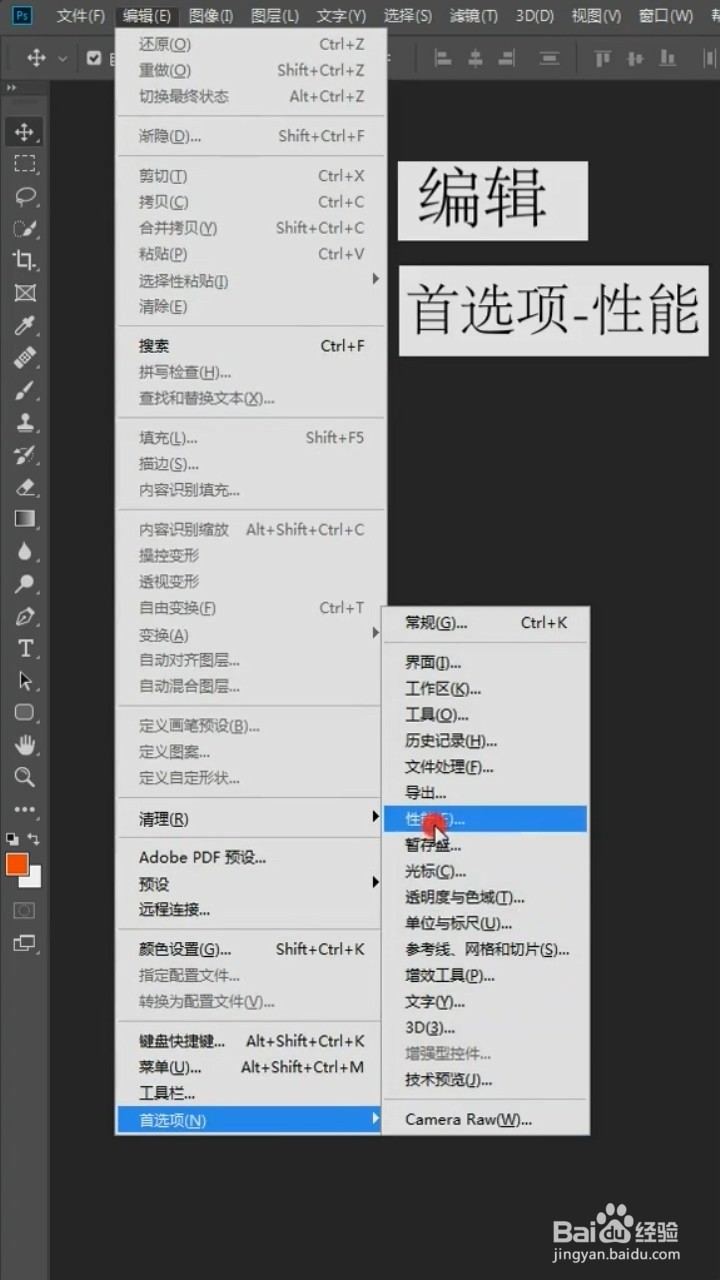Viewport: 720px width, 1280px height.
Task: Toggle the Auto-Select checkbox in options bar
Action: pyautogui.click(x=94, y=58)
